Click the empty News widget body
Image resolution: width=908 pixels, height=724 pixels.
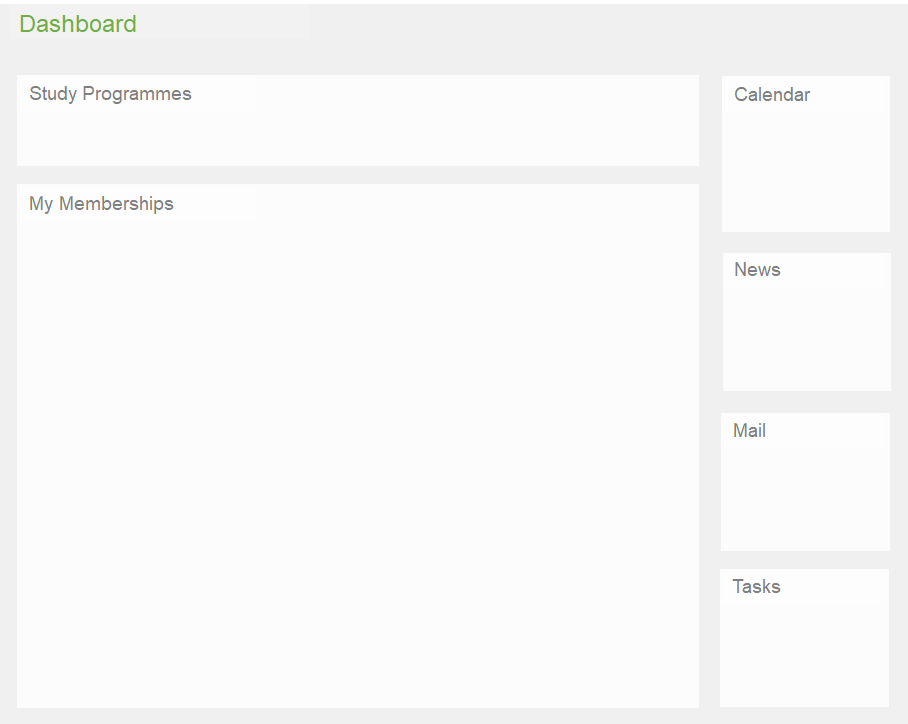tap(806, 338)
